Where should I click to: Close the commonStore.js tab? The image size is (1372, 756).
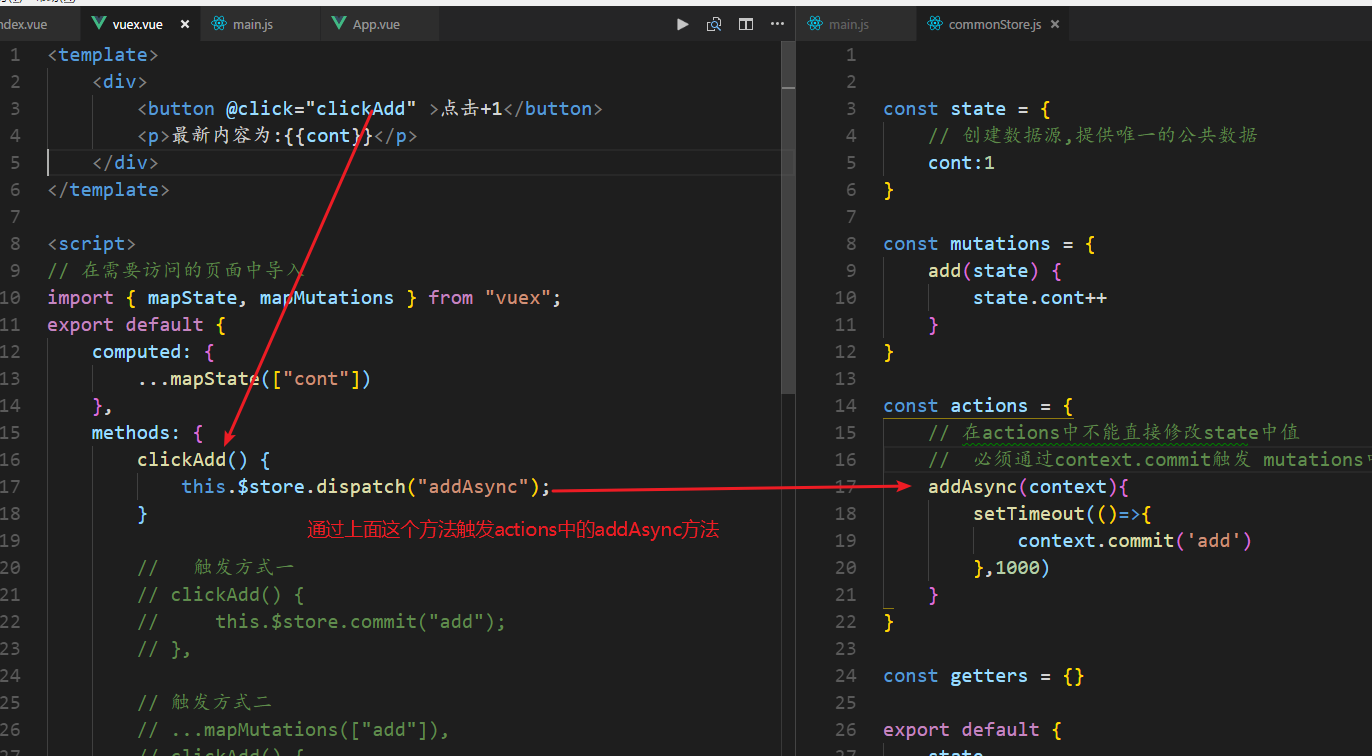1055,24
